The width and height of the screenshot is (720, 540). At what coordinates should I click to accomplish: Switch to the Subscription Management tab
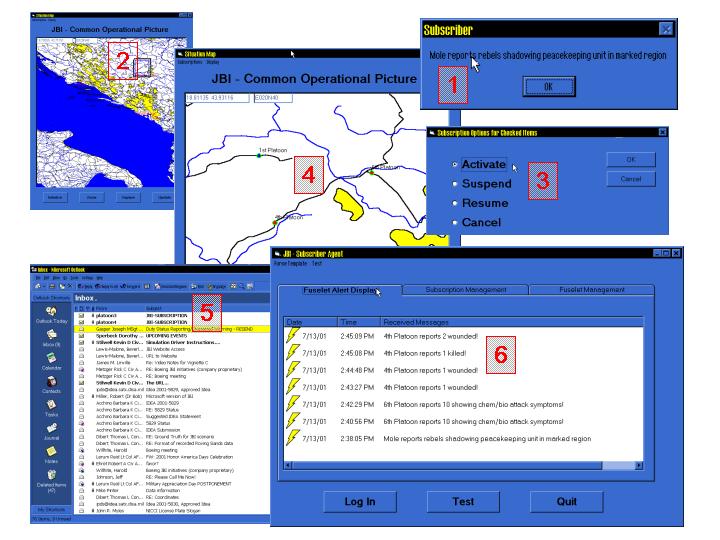coord(466,290)
